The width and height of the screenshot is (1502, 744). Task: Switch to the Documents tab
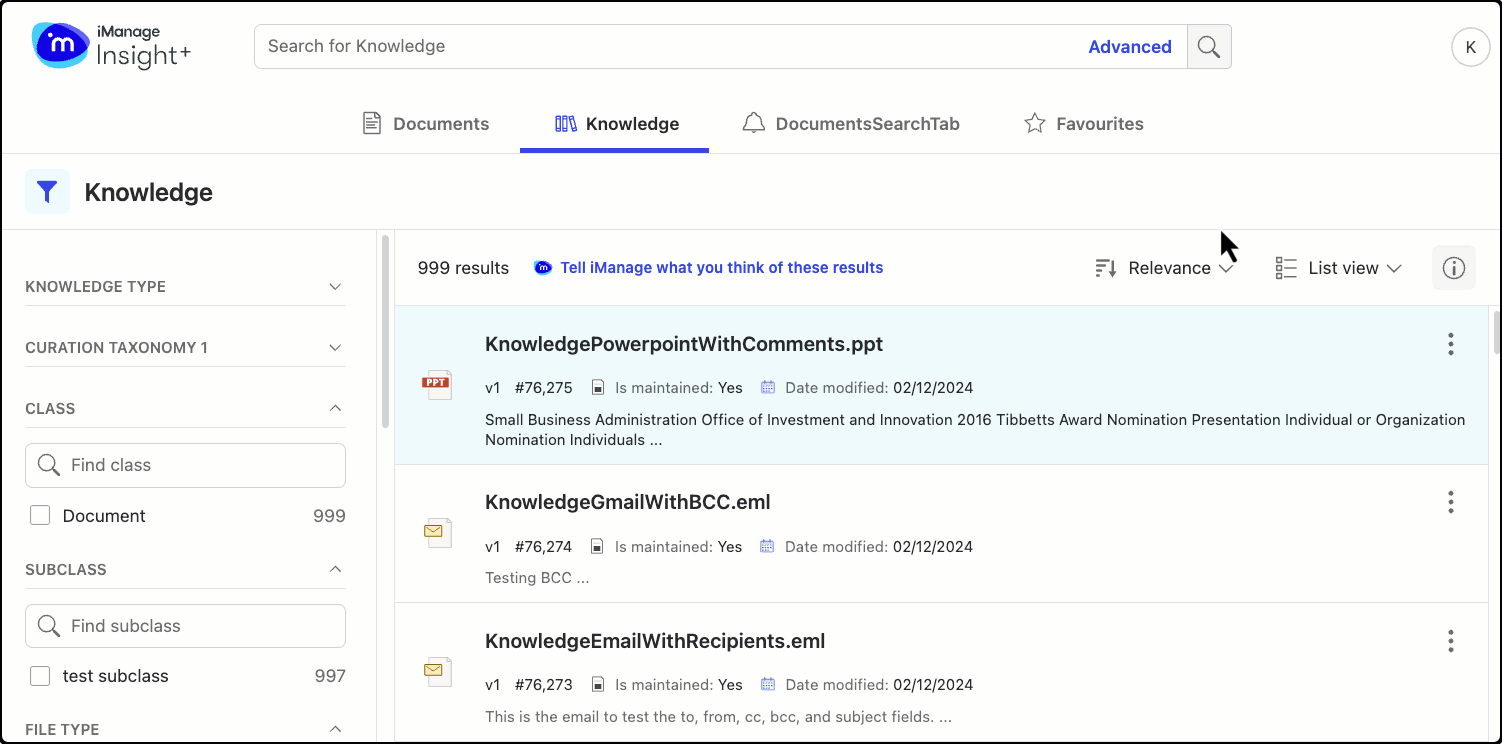click(426, 124)
